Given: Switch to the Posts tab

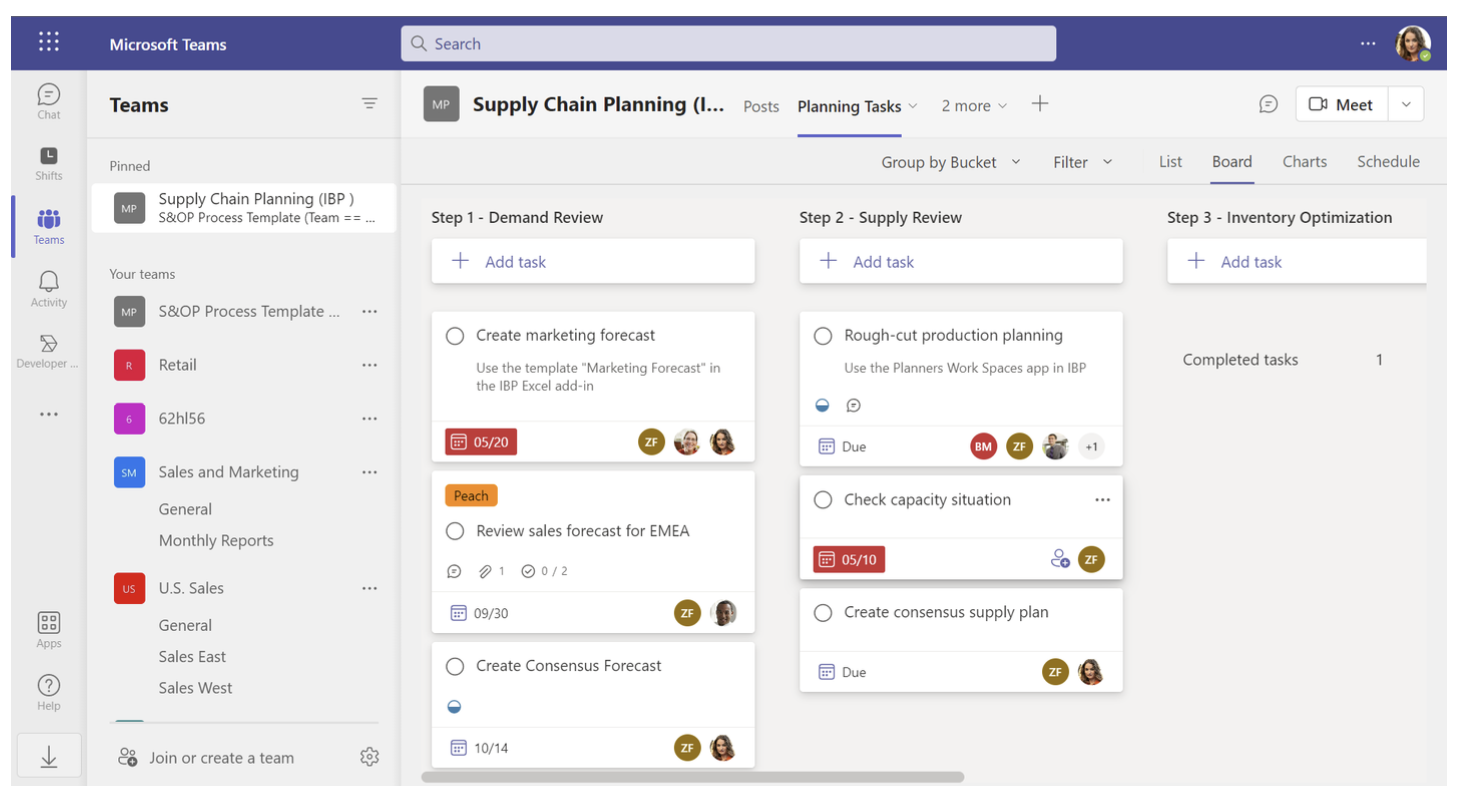Looking at the screenshot, I should (x=761, y=106).
